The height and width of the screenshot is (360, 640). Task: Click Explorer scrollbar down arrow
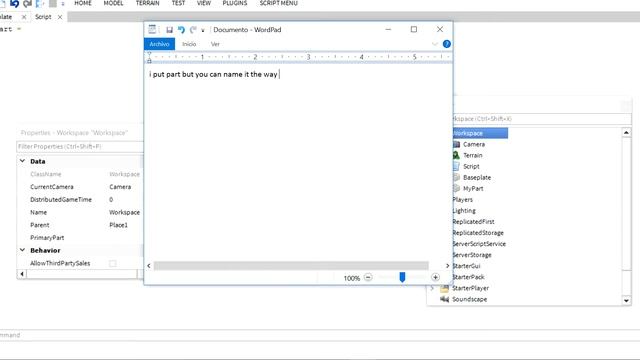coord(627,301)
